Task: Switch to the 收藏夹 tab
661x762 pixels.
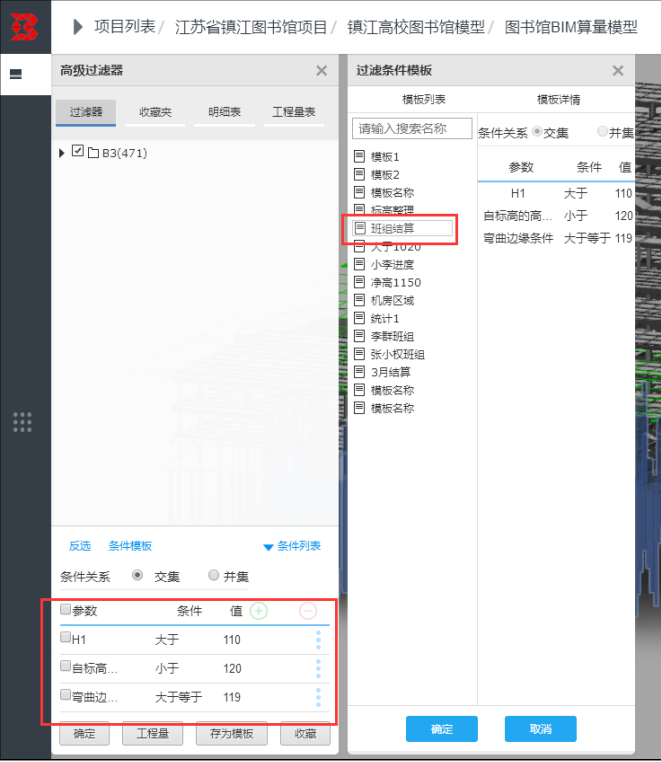Action: [x=155, y=112]
